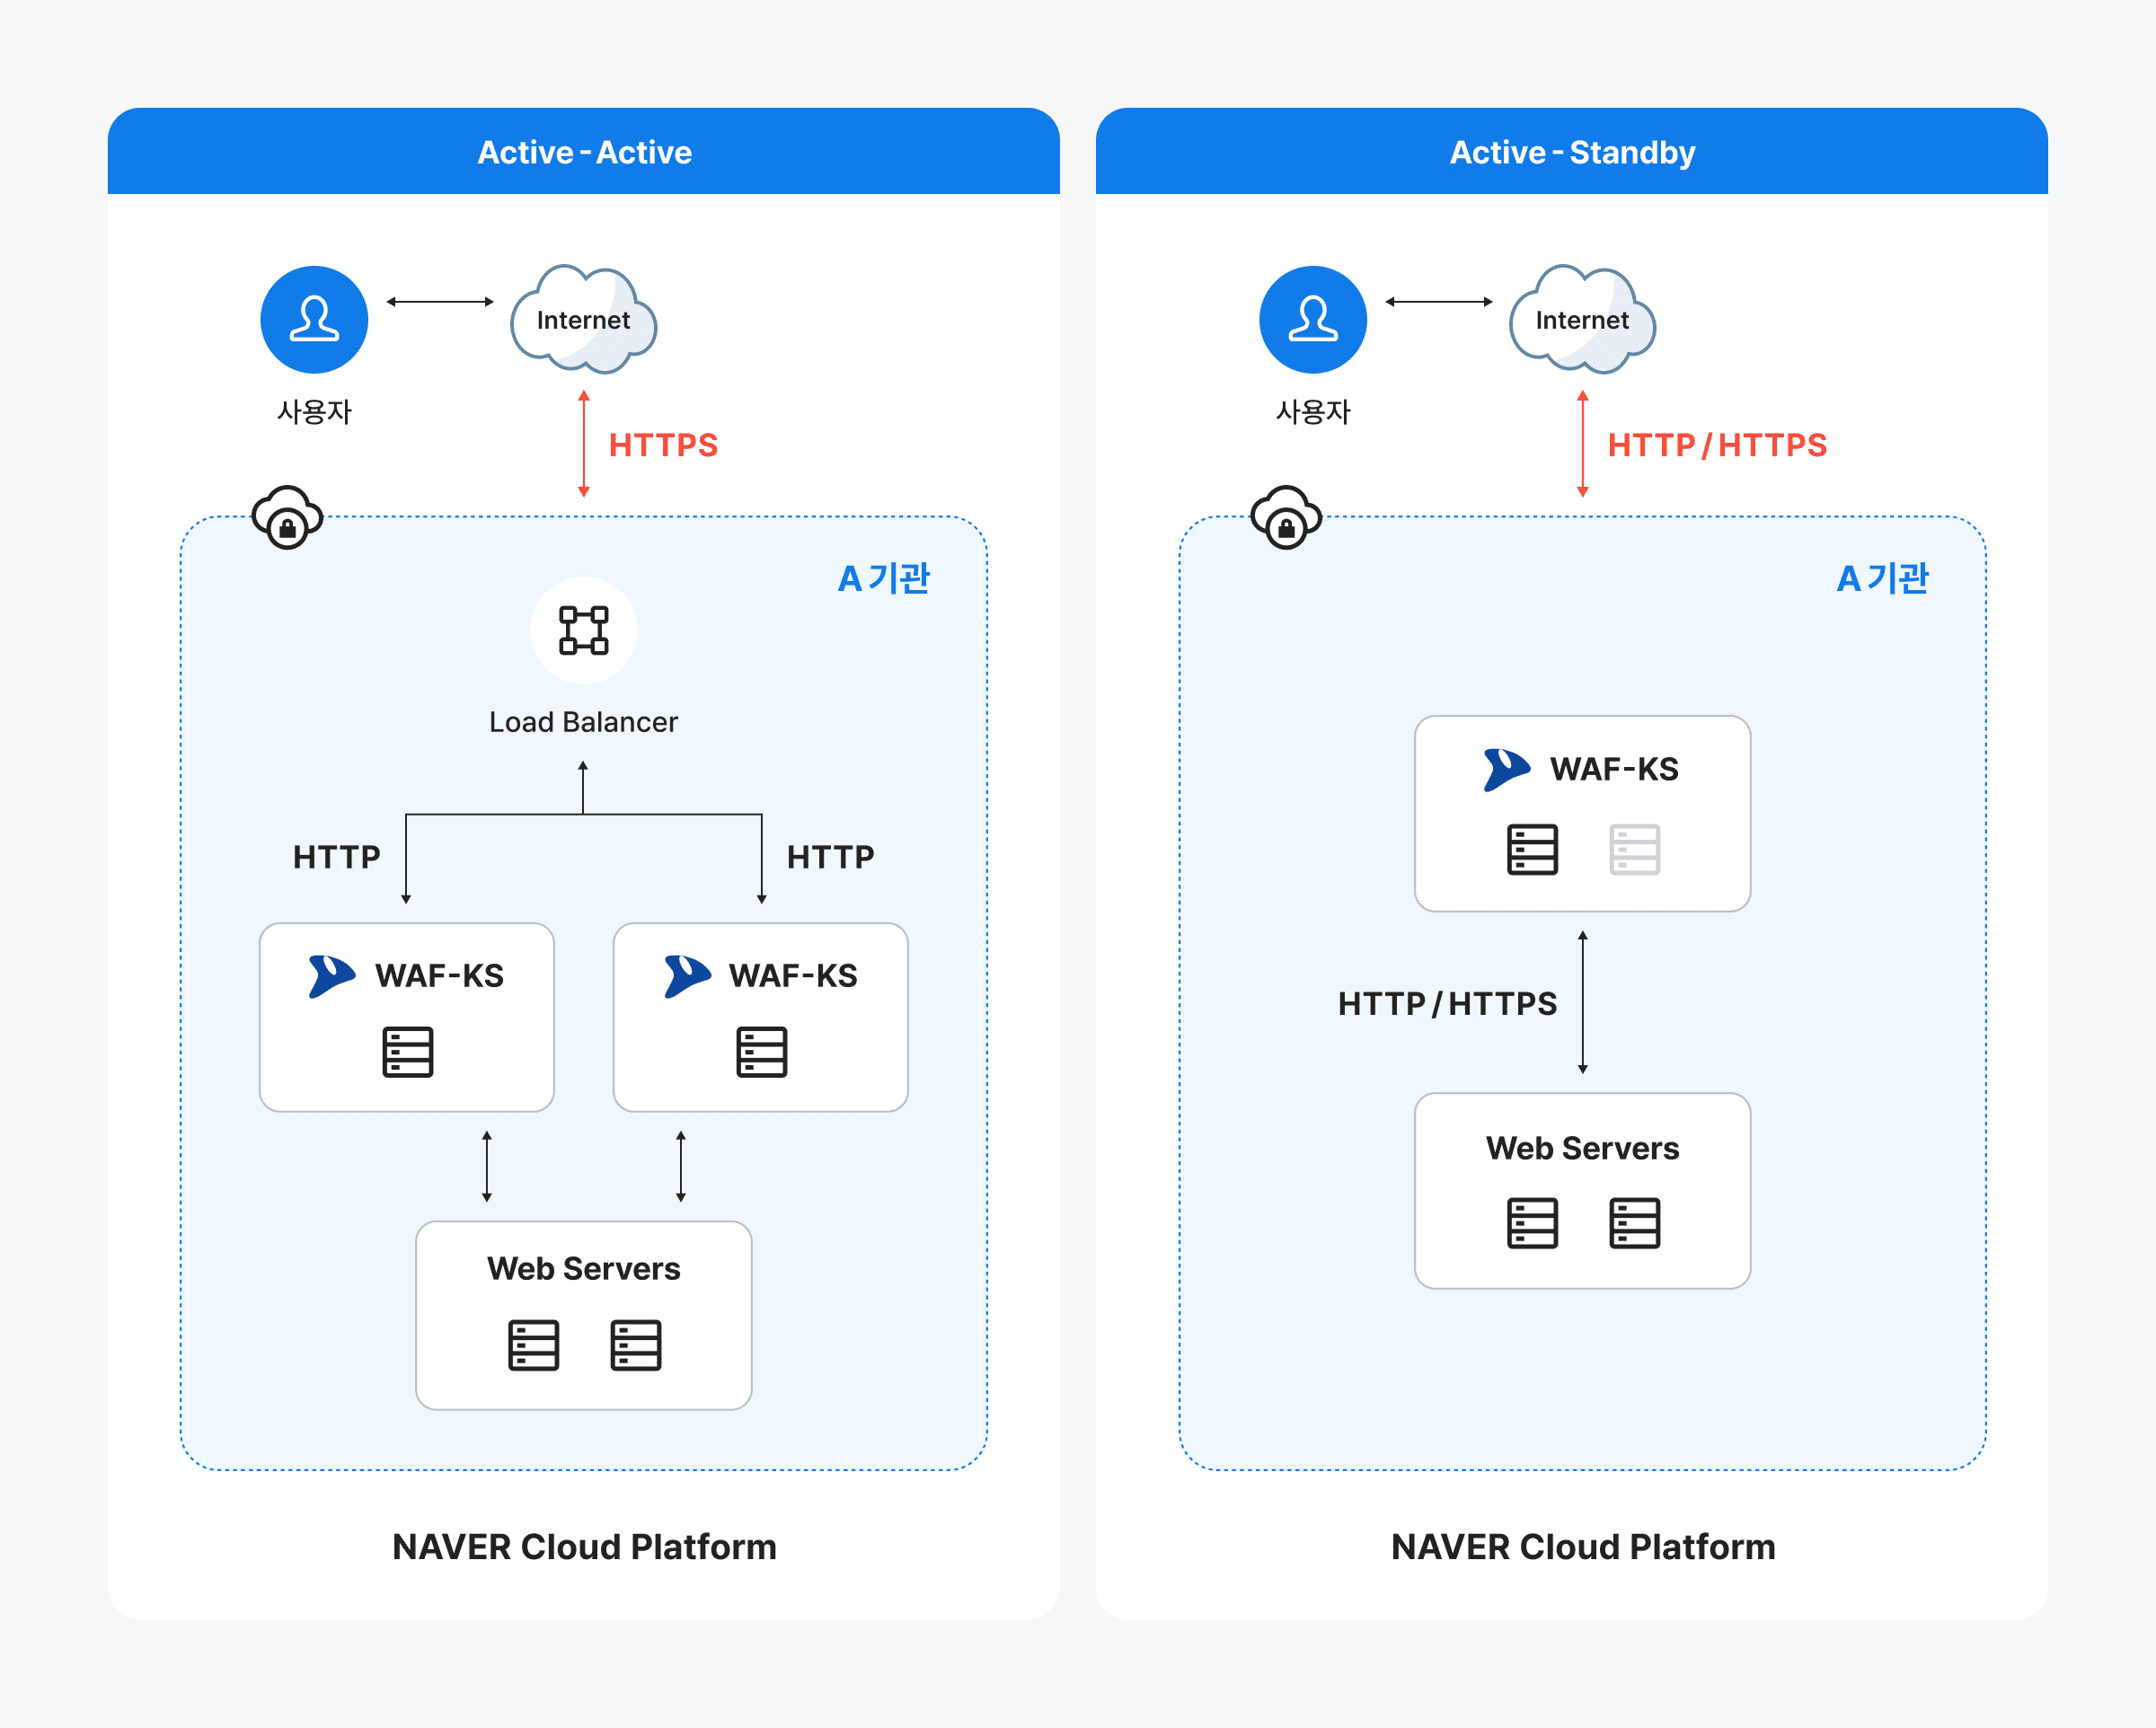
Task: Click the Internet cloud in Active-Standby diagram
Action: tap(1581, 320)
